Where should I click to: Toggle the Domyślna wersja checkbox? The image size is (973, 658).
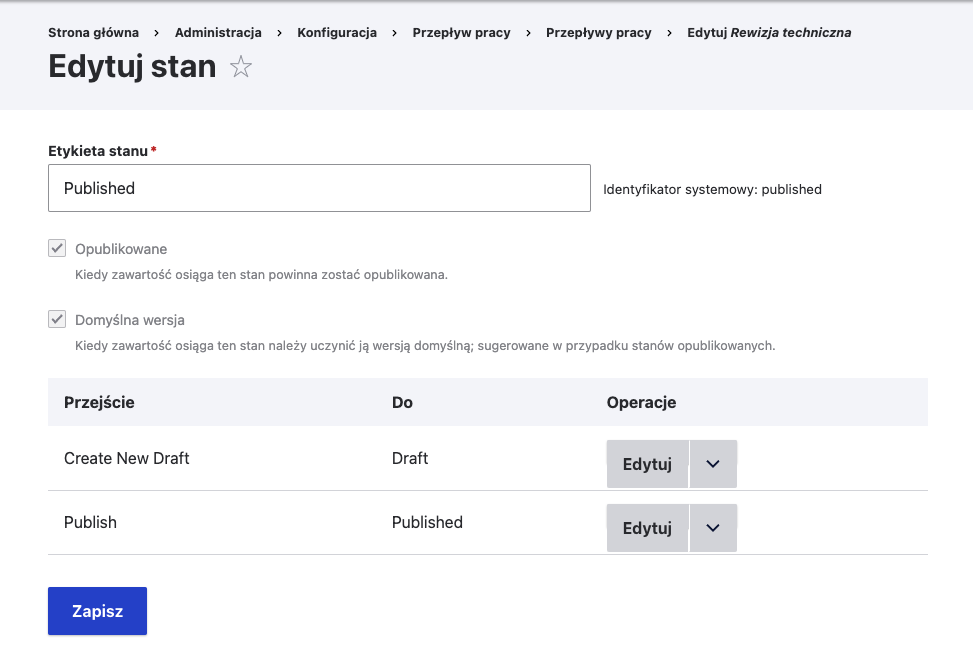pos(57,320)
